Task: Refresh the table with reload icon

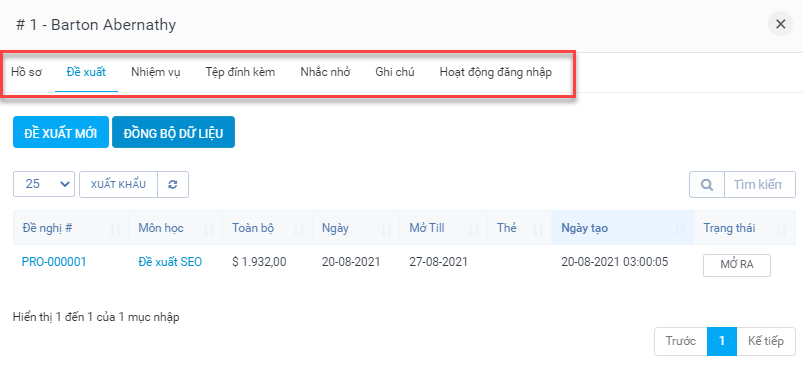Action: pyautogui.click(x=173, y=184)
